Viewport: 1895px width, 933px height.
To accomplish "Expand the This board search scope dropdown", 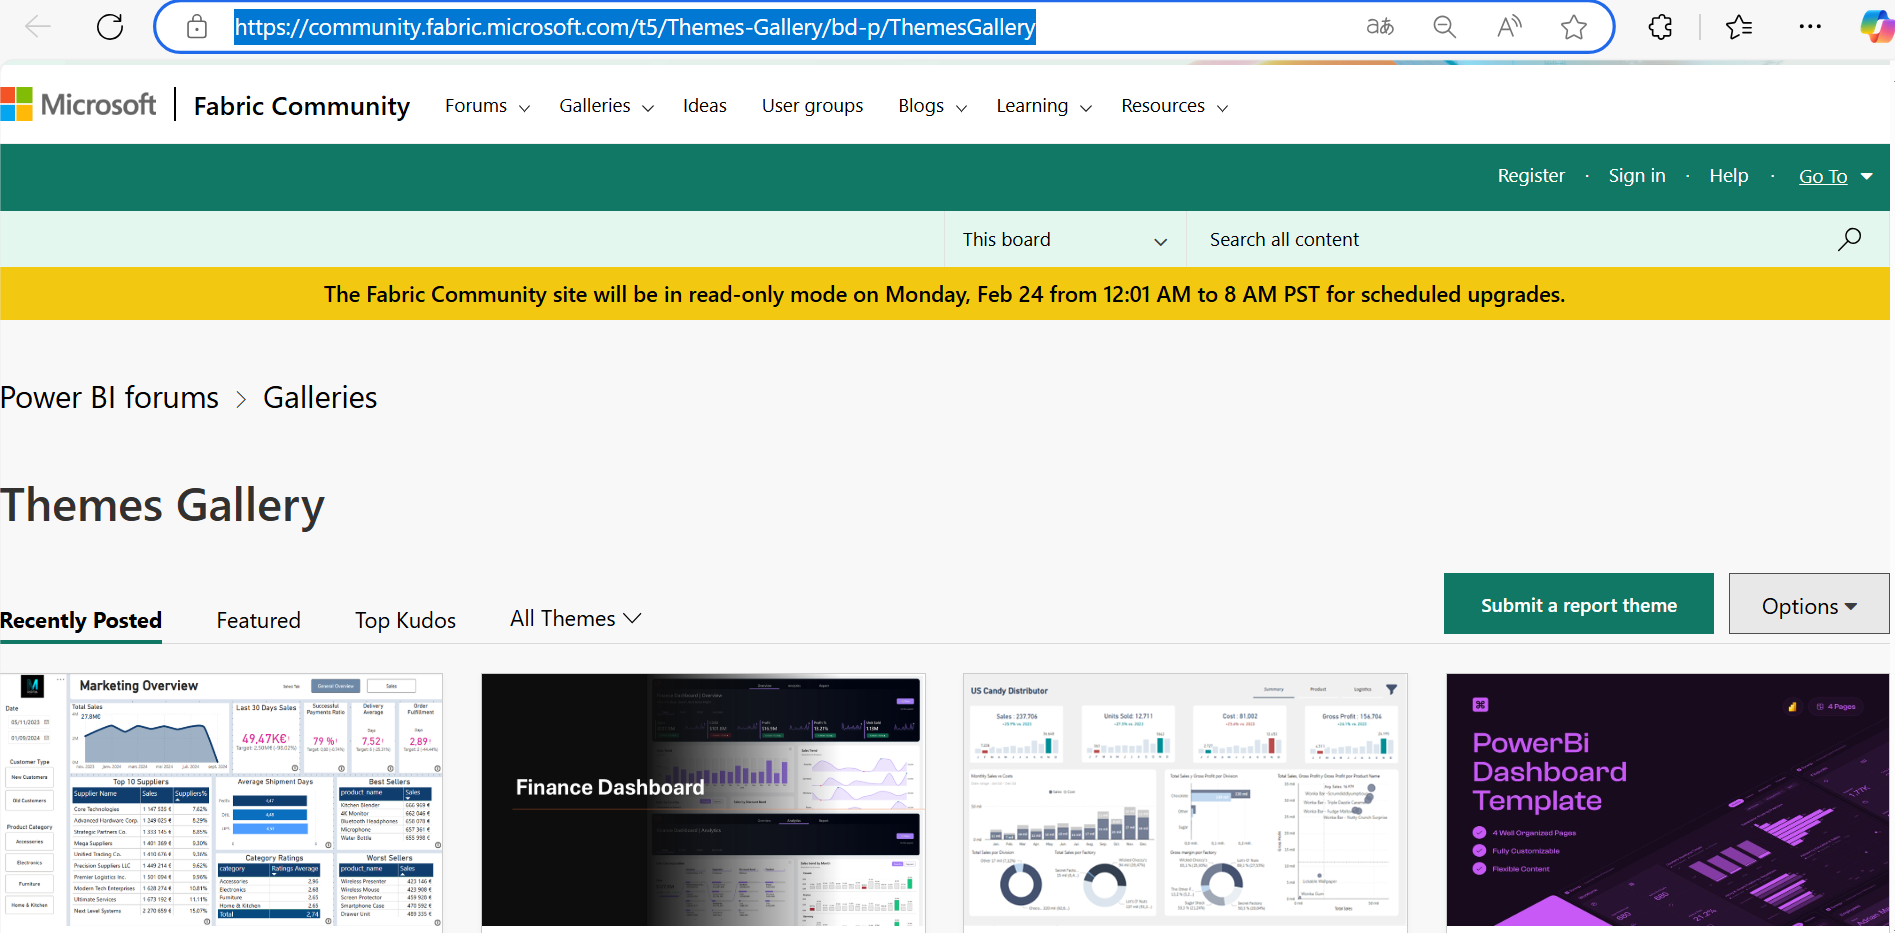I will [1063, 239].
